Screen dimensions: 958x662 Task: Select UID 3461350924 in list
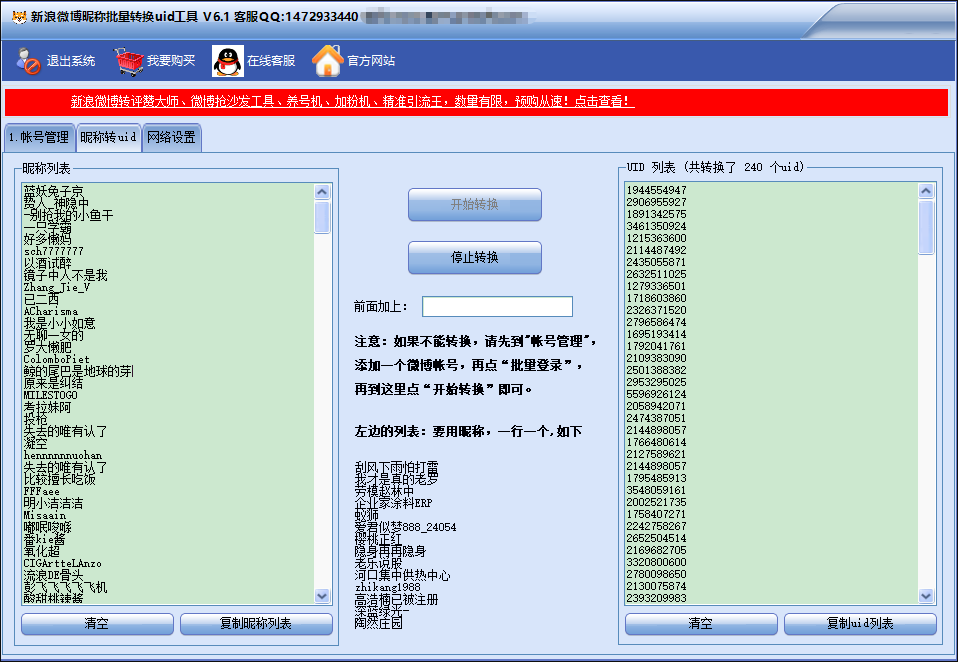pyautogui.click(x=657, y=227)
